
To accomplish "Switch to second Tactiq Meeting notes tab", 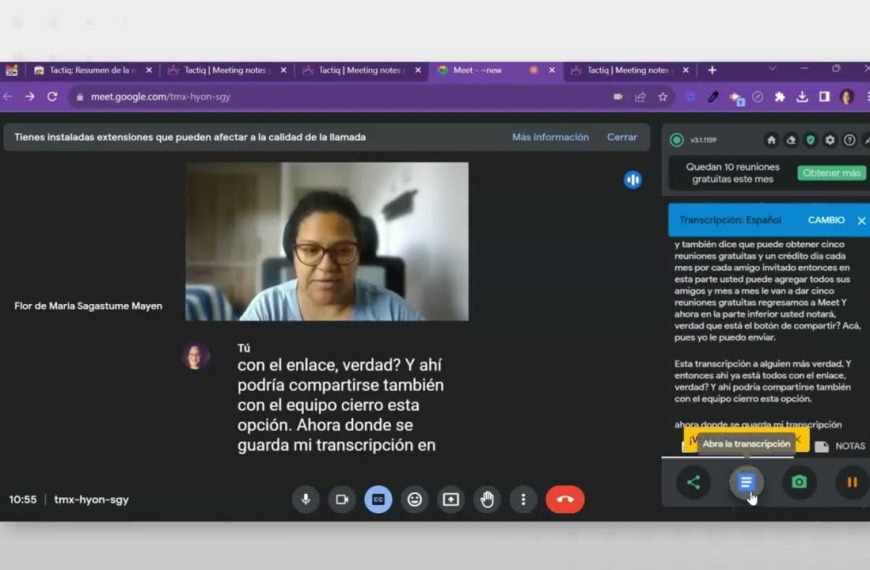I will pyautogui.click(x=225, y=70).
